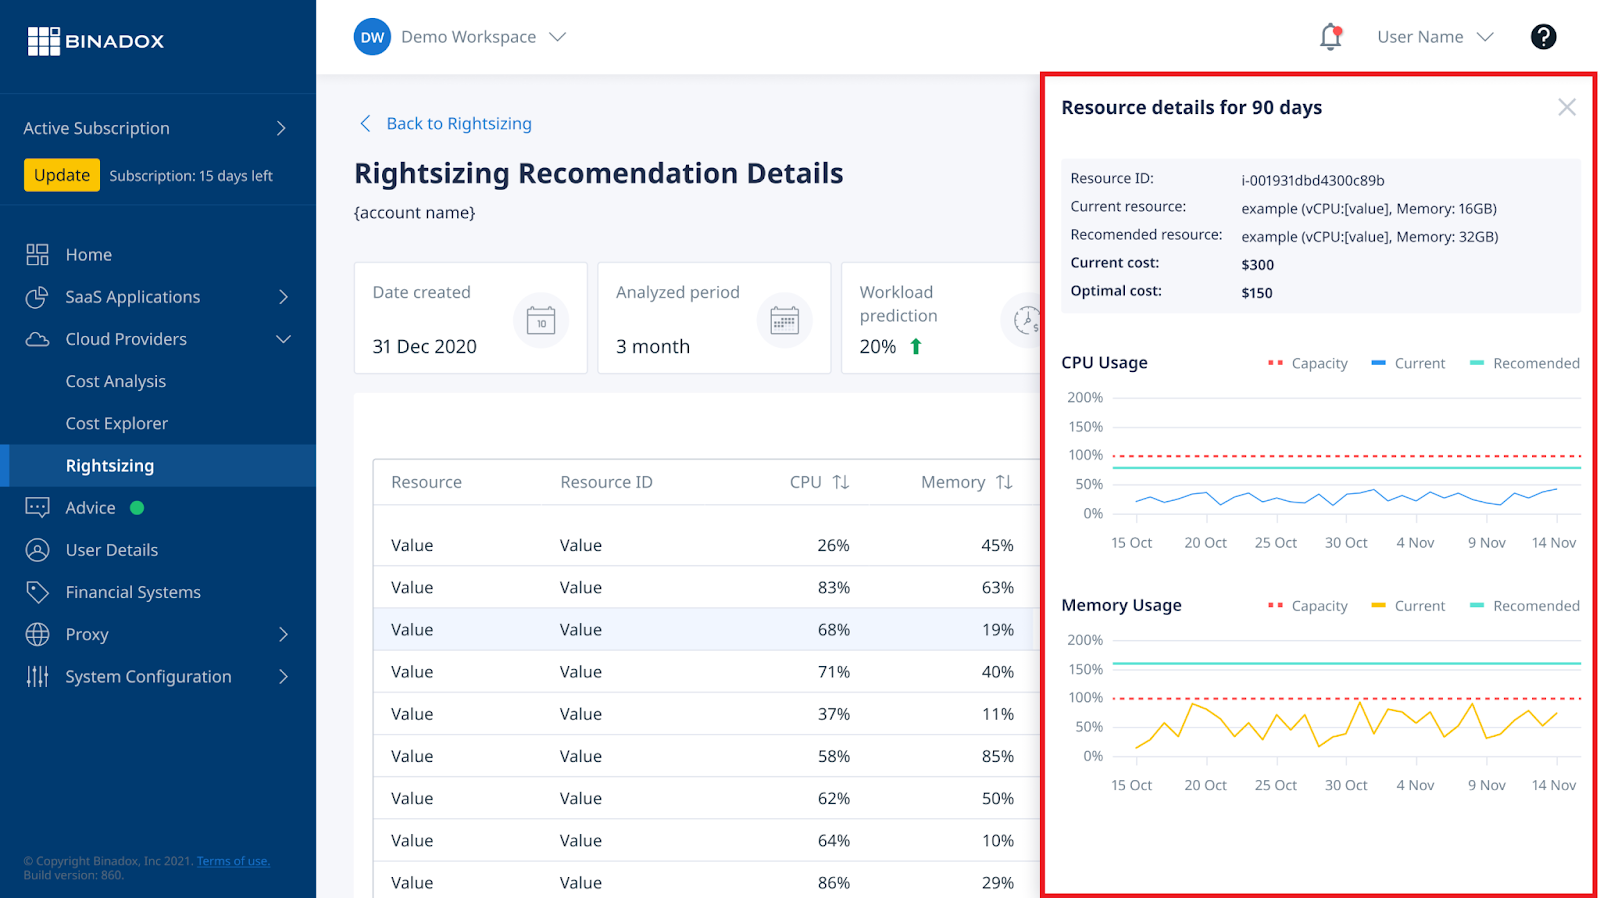Image resolution: width=1600 pixels, height=898 pixels.
Task: Click the Resource ID column header
Action: tap(606, 482)
